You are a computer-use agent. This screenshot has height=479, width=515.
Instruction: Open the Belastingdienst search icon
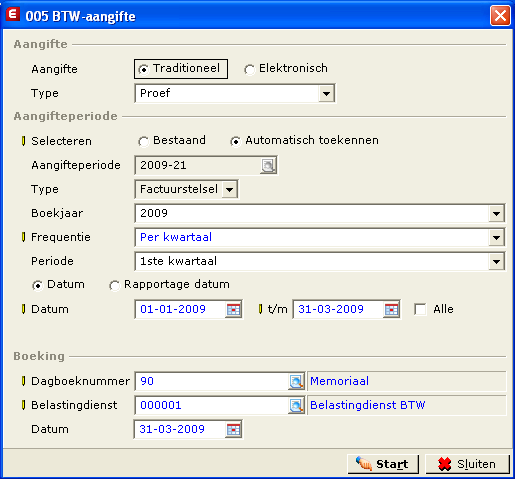[296, 405]
